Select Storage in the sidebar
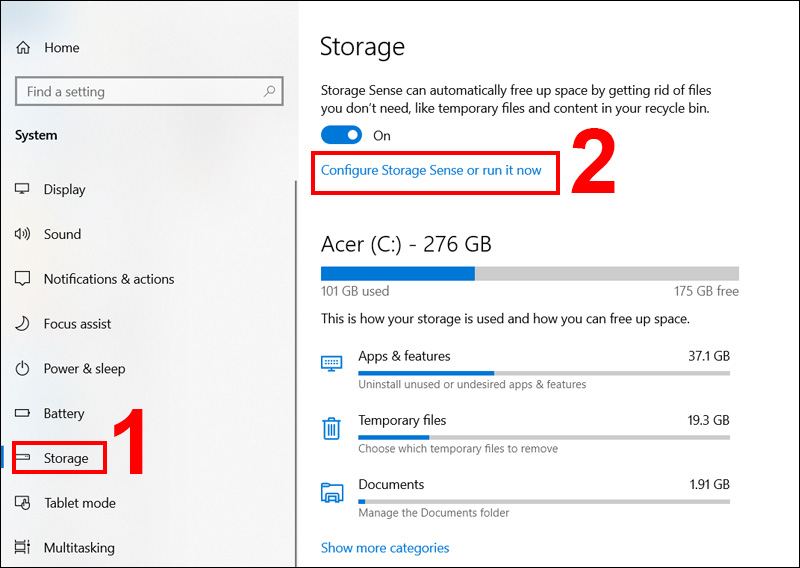 pos(66,458)
